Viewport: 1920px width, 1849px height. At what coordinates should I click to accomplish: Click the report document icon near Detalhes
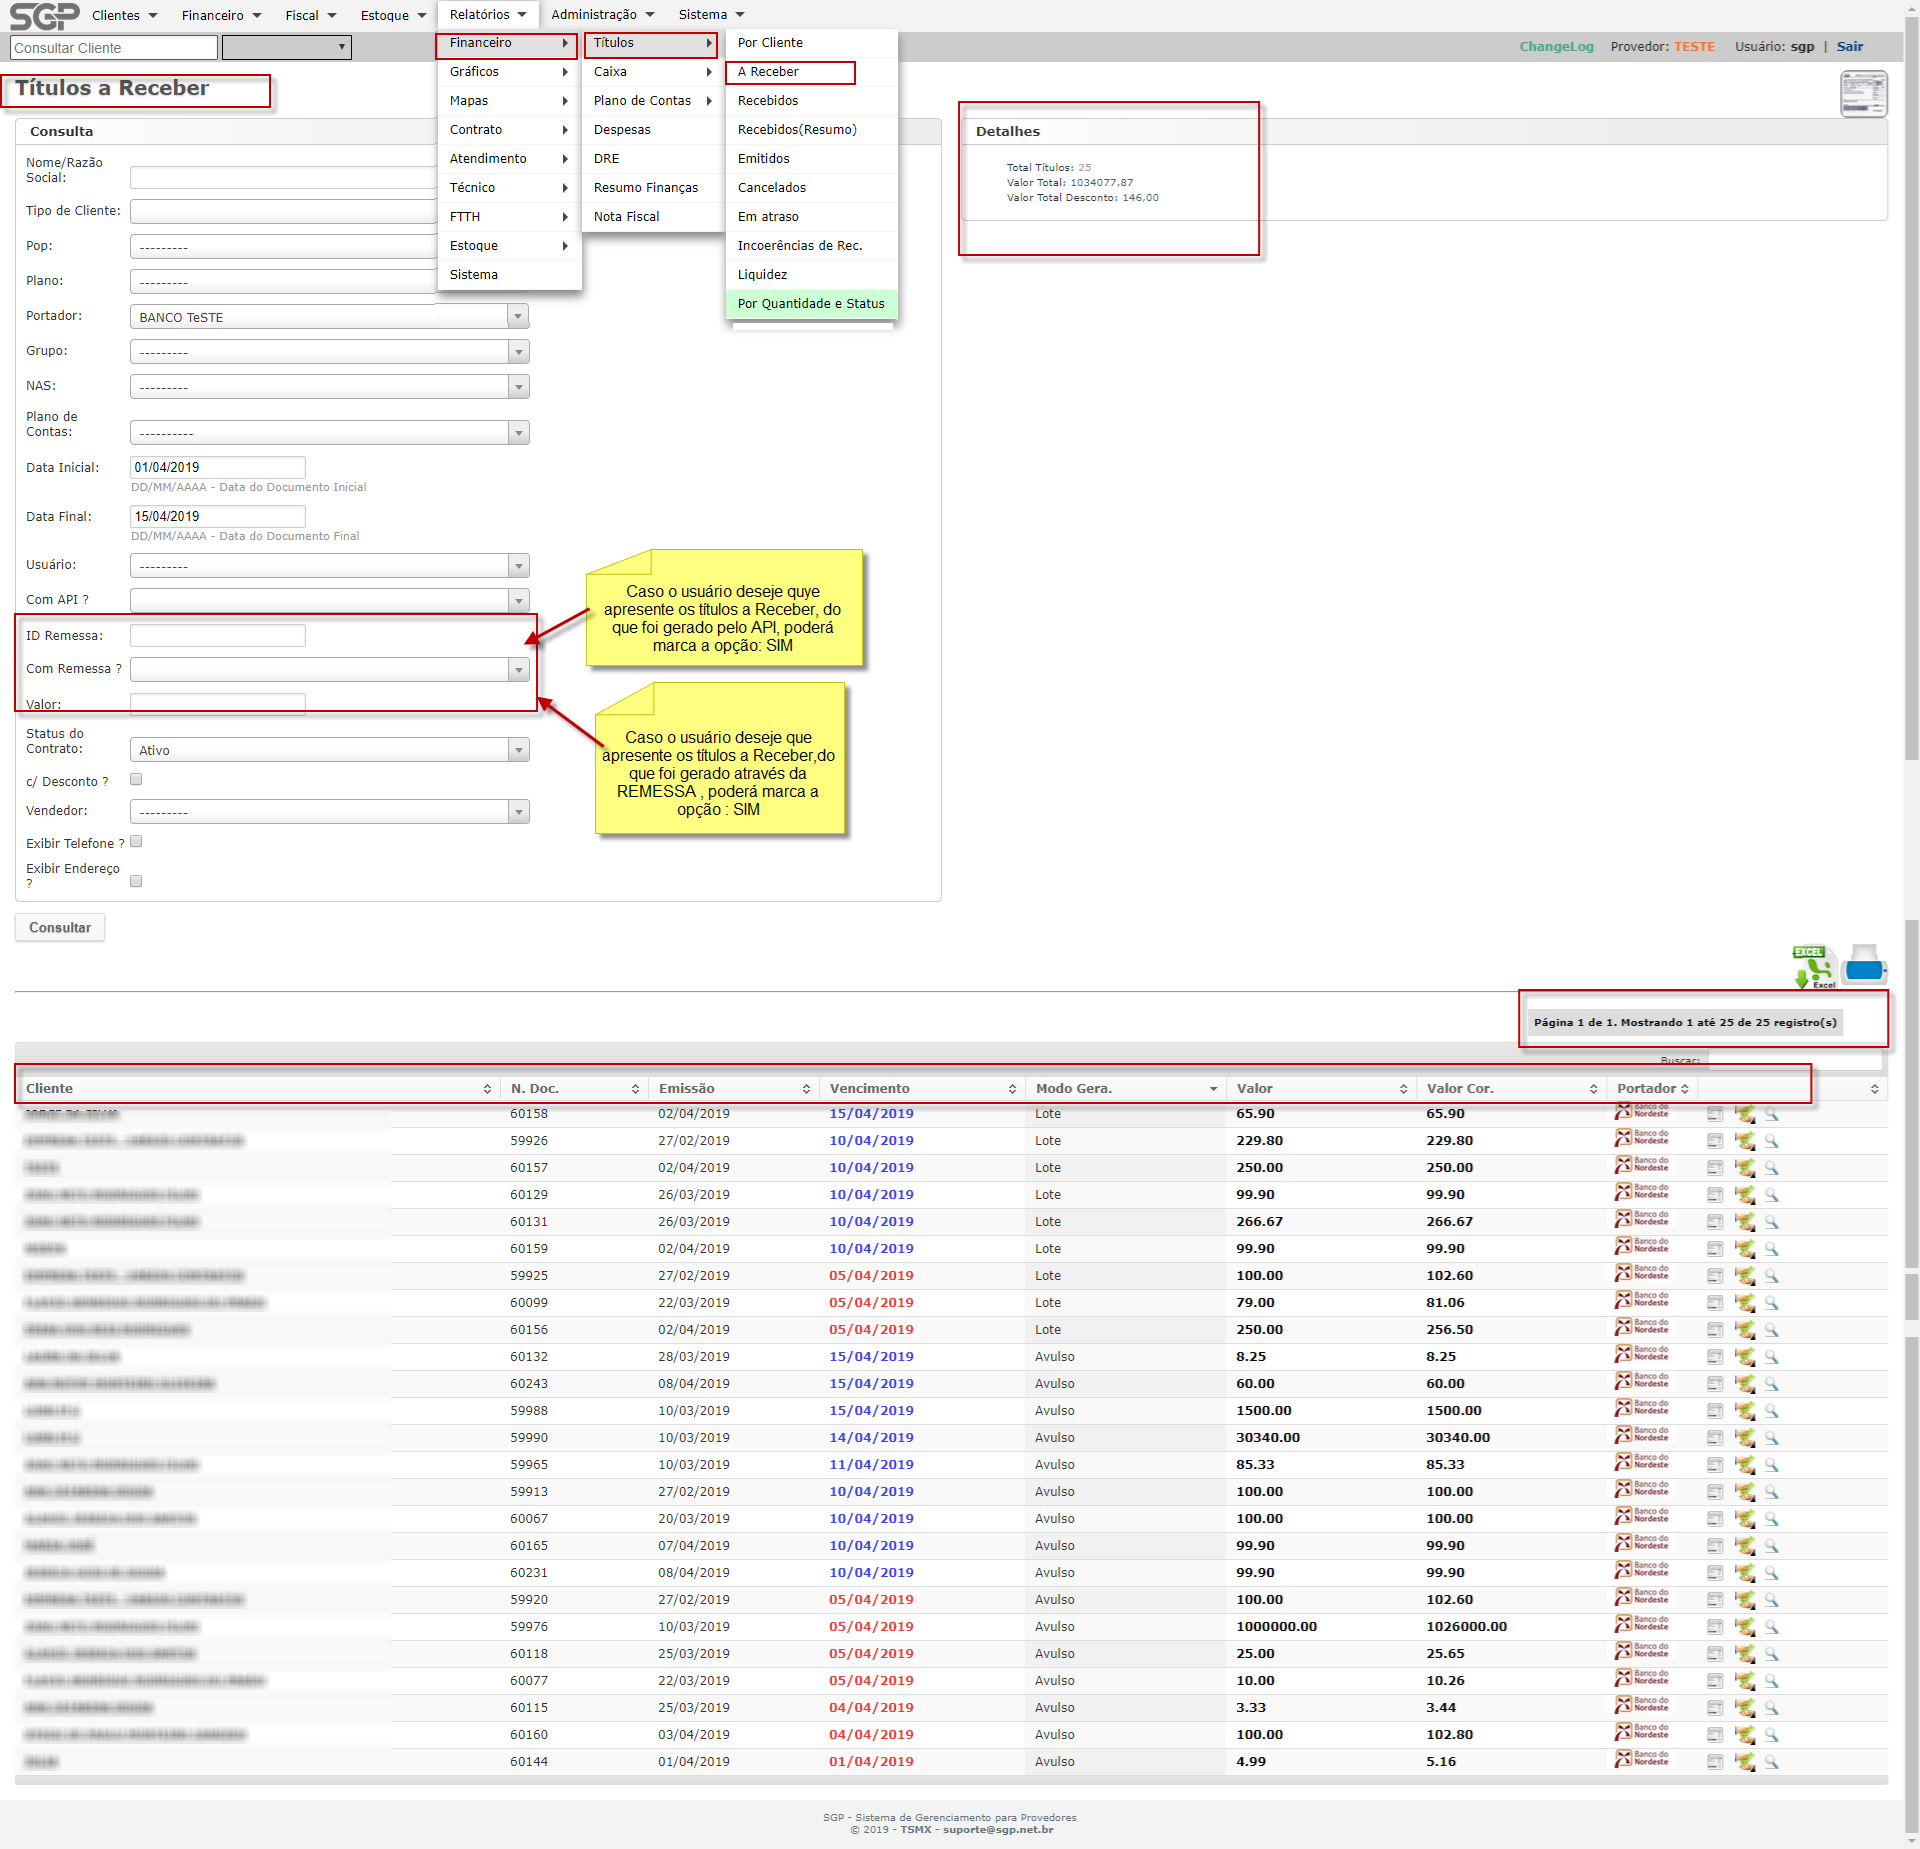point(1863,94)
